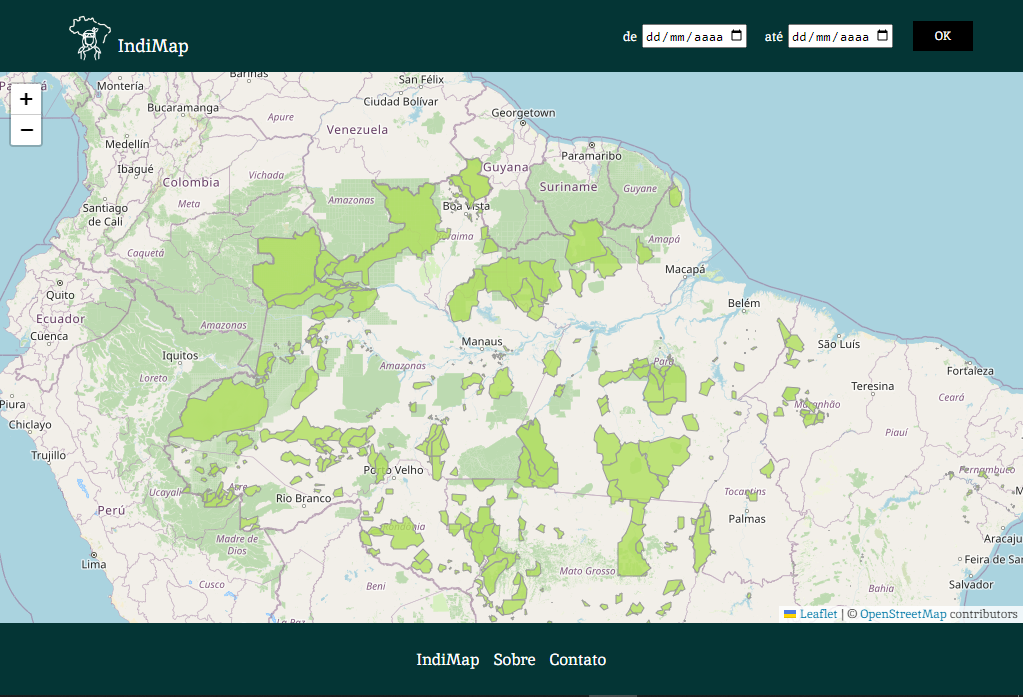Zoom in on the map with the plus button

[26, 99]
